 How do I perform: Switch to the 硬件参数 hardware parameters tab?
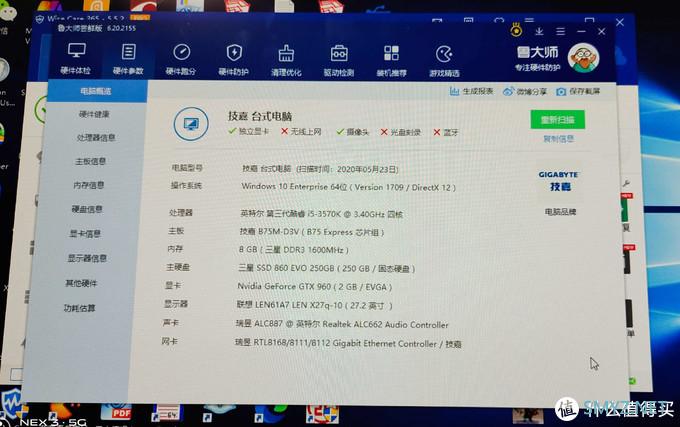tap(128, 59)
